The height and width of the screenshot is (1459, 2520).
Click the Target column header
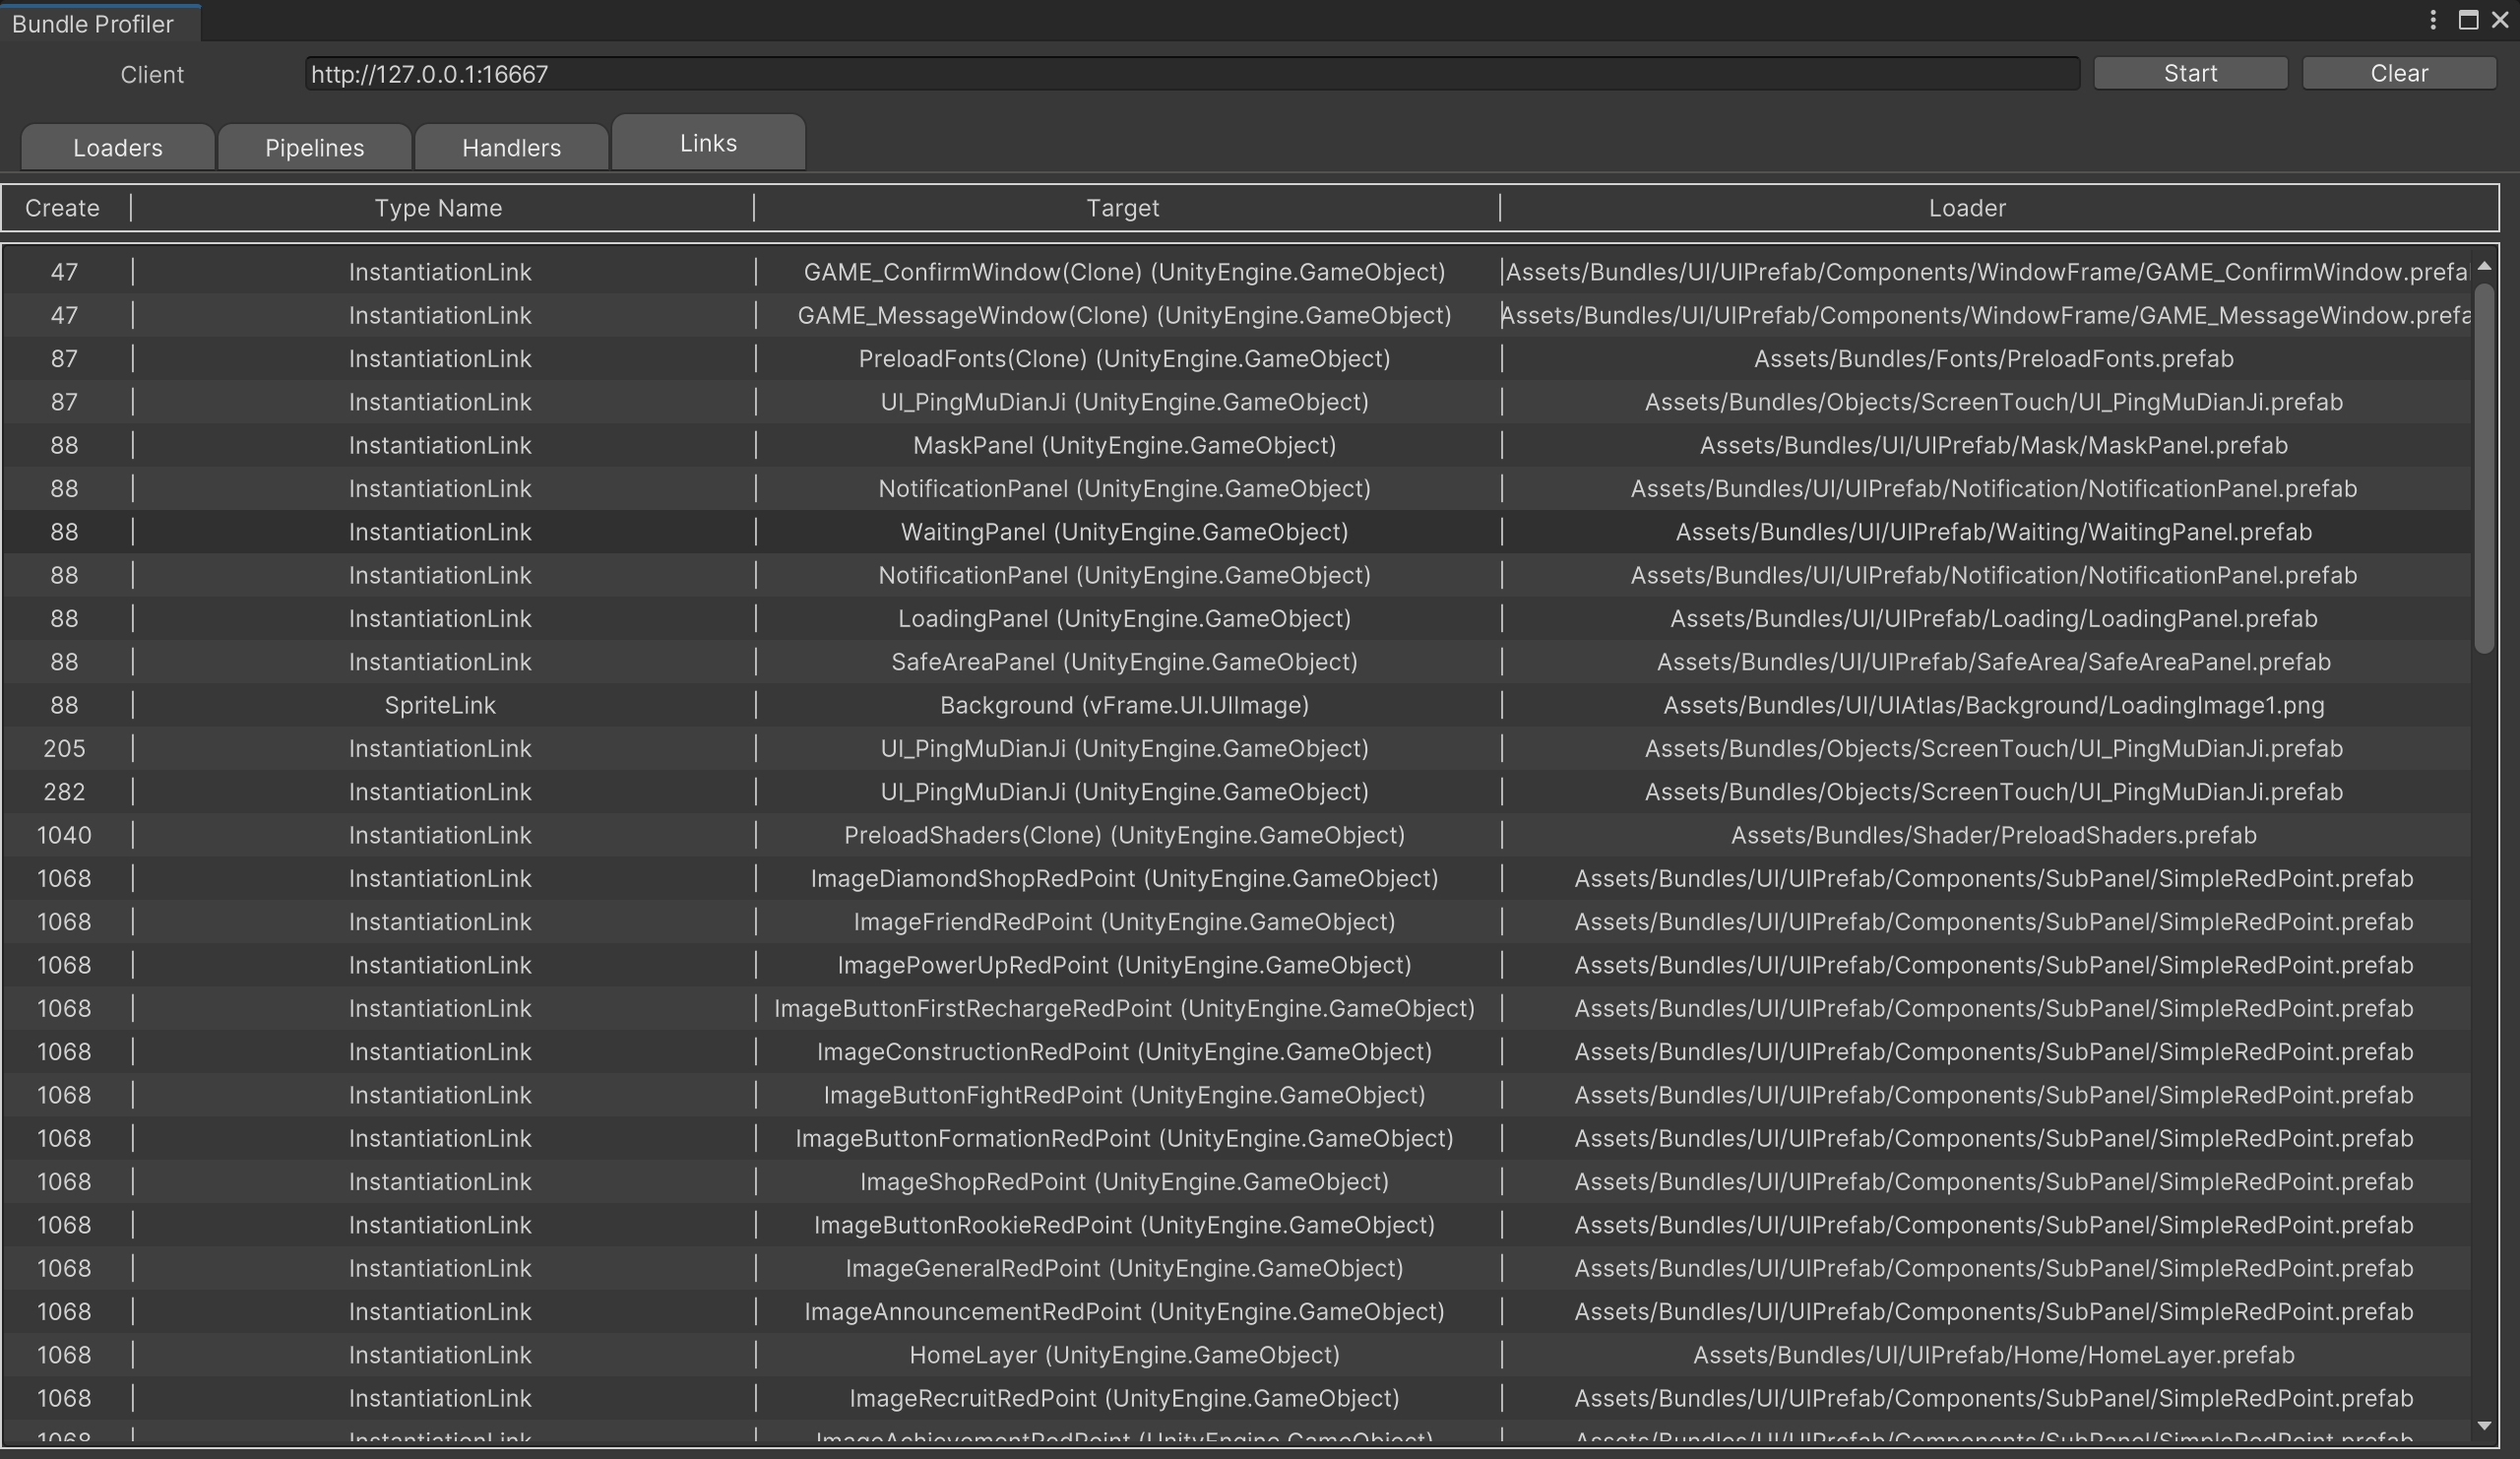tap(1122, 208)
